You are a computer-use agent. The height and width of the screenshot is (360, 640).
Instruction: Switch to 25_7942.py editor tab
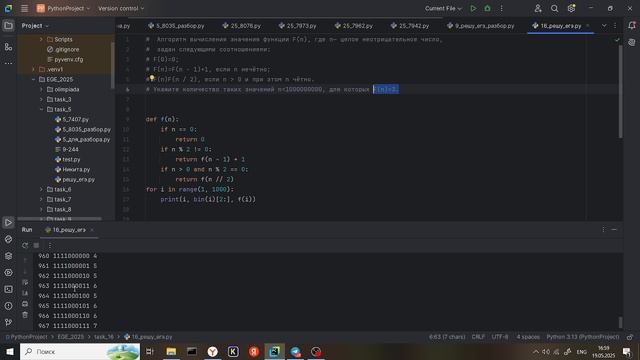click(x=410, y=26)
